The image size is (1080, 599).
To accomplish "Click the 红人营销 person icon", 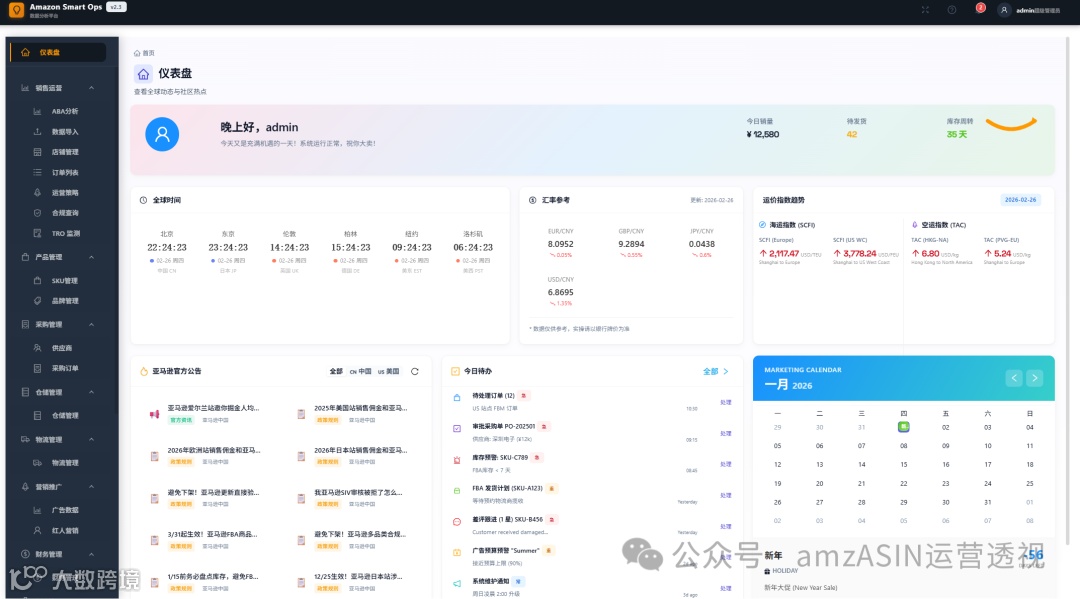I will [37, 530].
